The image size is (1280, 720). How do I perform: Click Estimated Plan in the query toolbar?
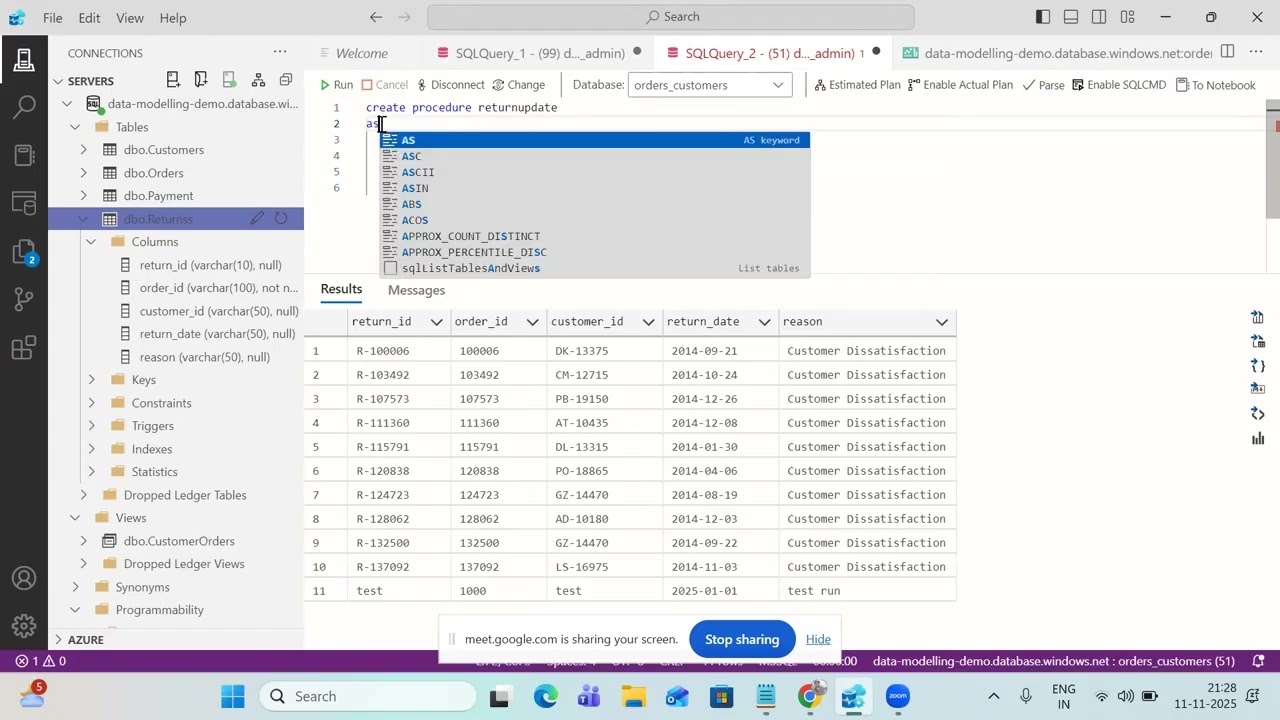pos(857,85)
